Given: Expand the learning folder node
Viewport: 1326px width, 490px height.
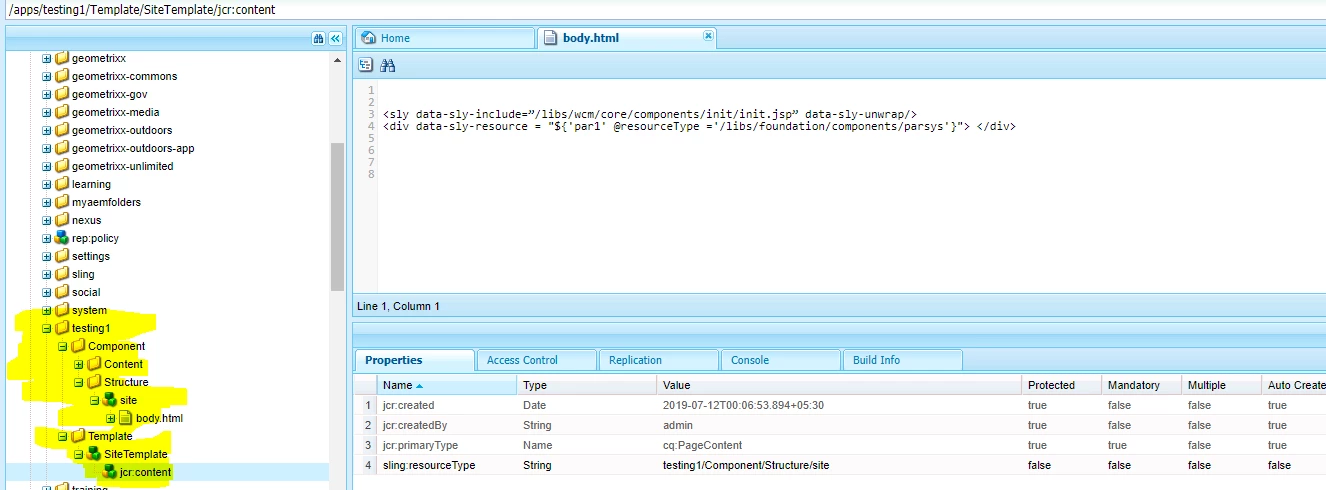Looking at the screenshot, I should pyautogui.click(x=46, y=184).
